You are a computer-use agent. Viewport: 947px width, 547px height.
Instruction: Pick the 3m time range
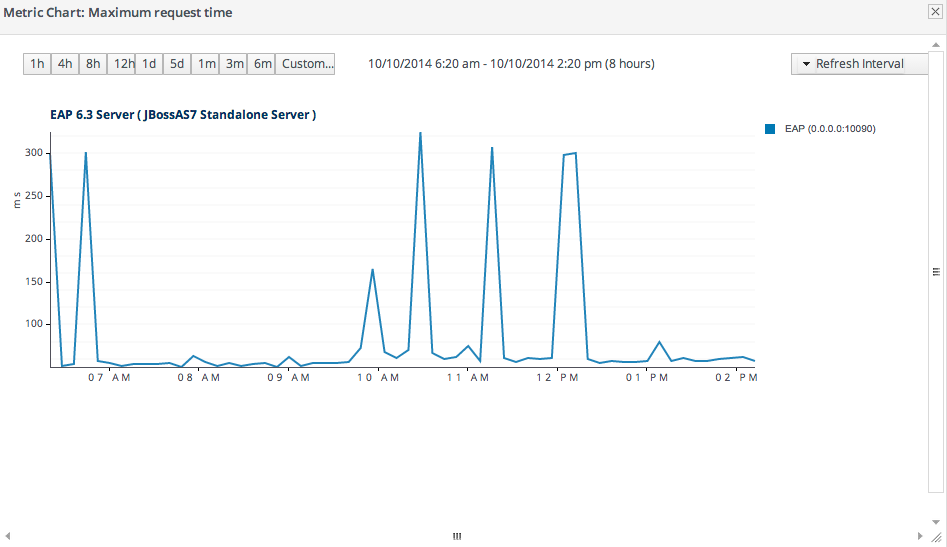(234, 64)
